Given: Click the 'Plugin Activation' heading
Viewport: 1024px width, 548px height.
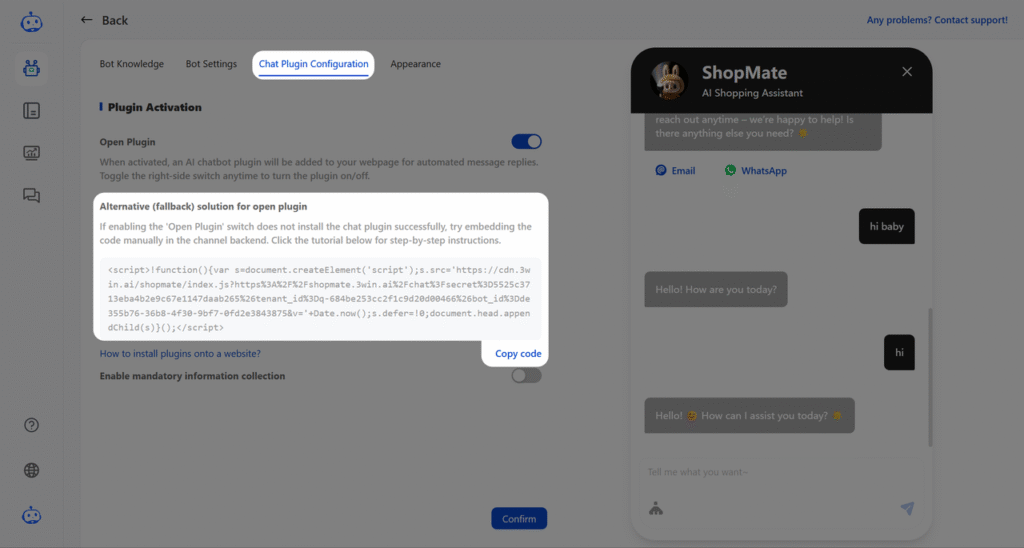Looking at the screenshot, I should 155,107.
